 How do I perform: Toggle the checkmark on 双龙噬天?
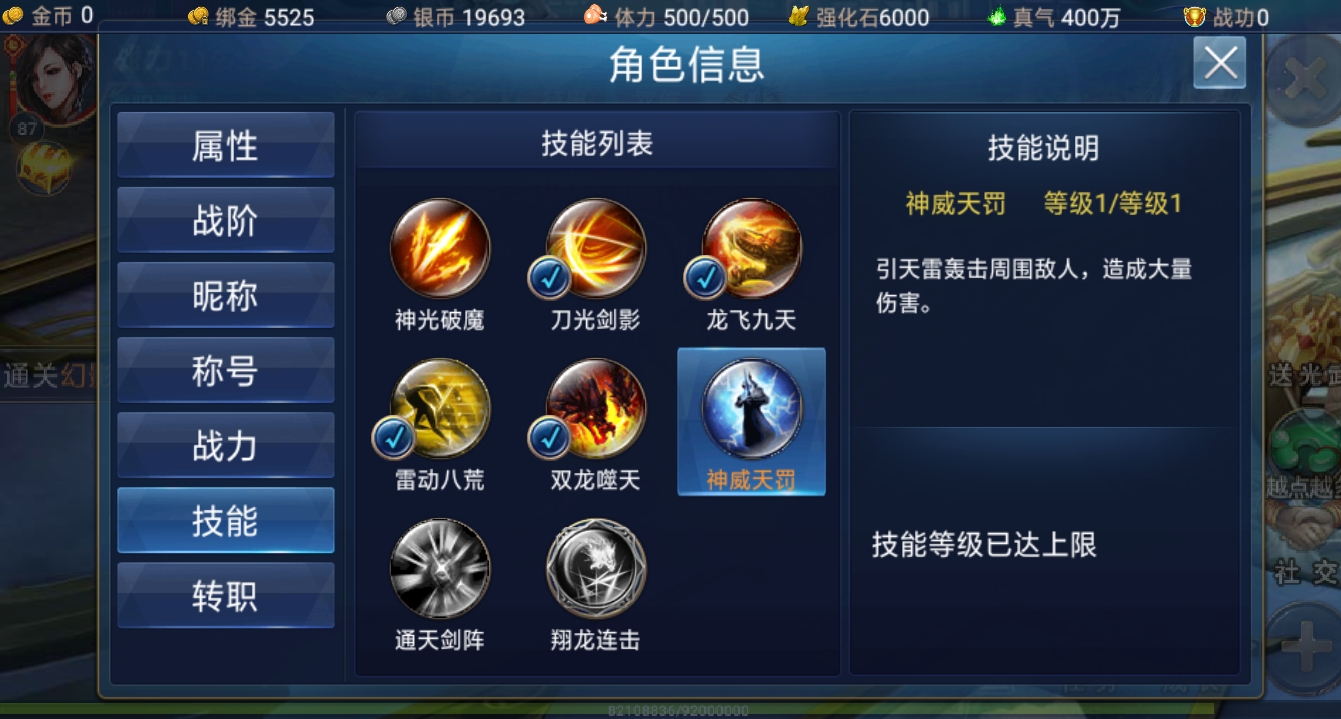point(549,438)
